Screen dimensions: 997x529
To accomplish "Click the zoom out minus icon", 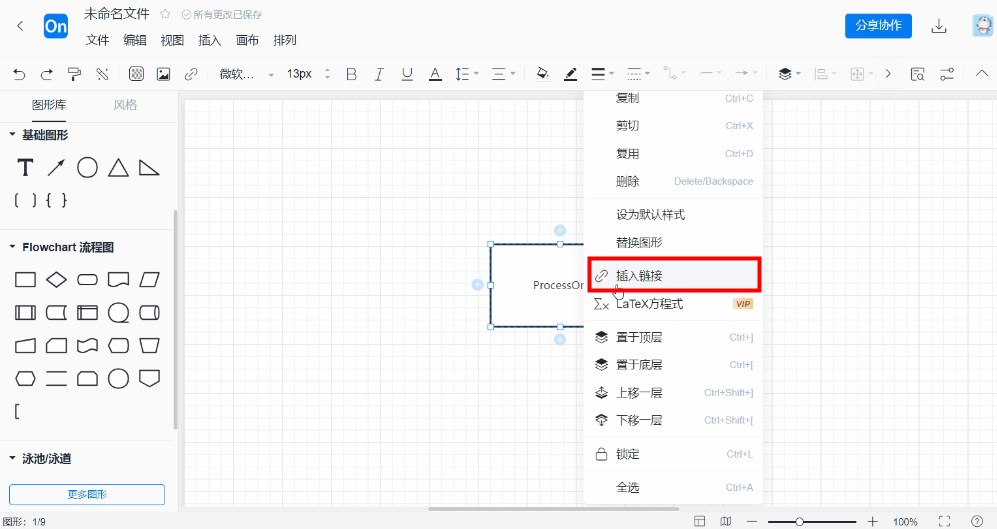I will point(752,521).
